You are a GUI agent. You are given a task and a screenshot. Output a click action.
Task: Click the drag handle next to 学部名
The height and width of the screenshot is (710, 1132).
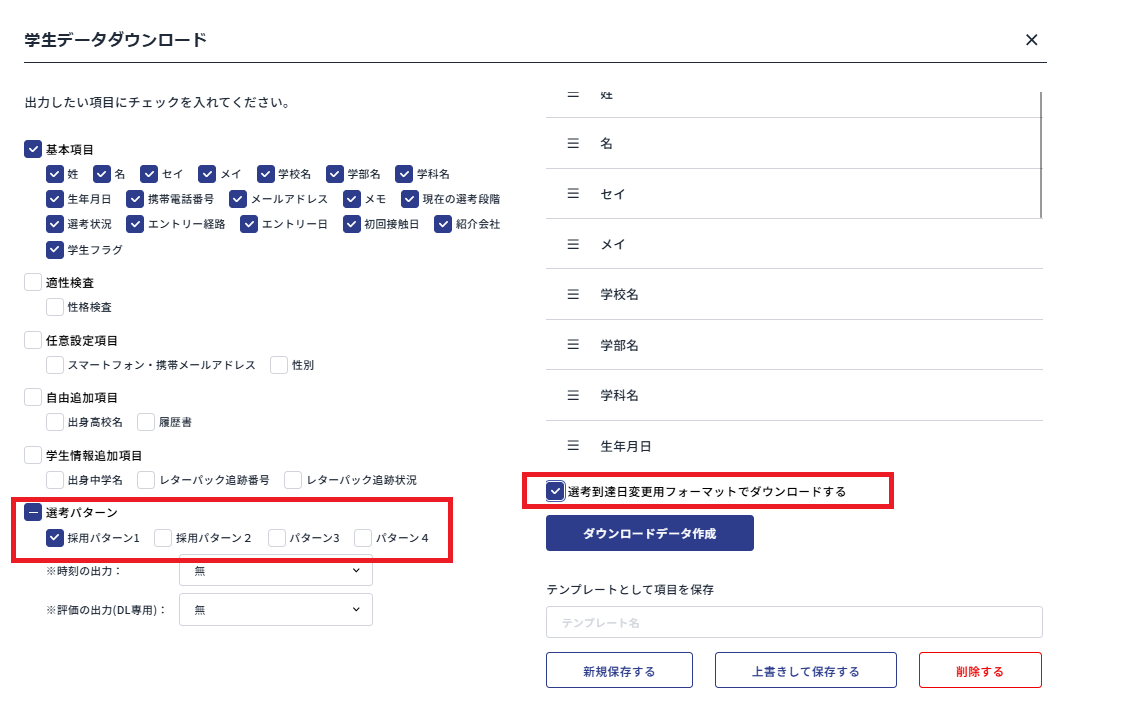click(573, 345)
